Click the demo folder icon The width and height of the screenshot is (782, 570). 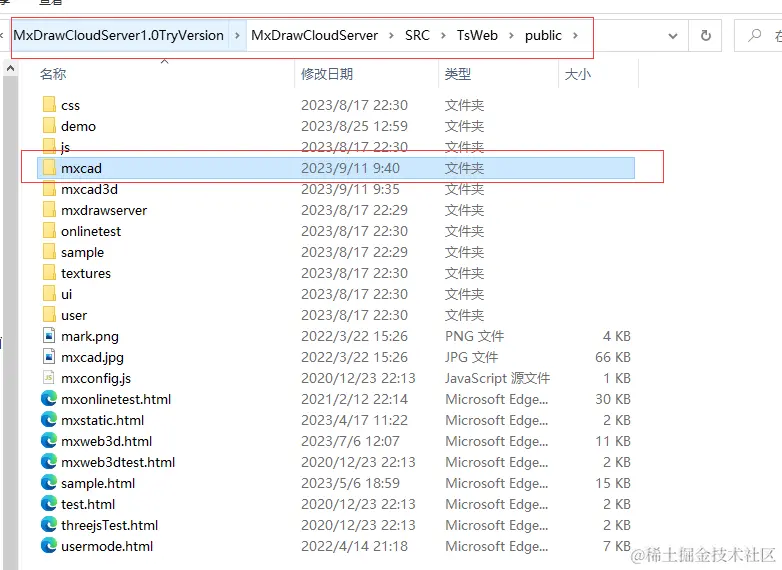pyautogui.click(x=49, y=126)
